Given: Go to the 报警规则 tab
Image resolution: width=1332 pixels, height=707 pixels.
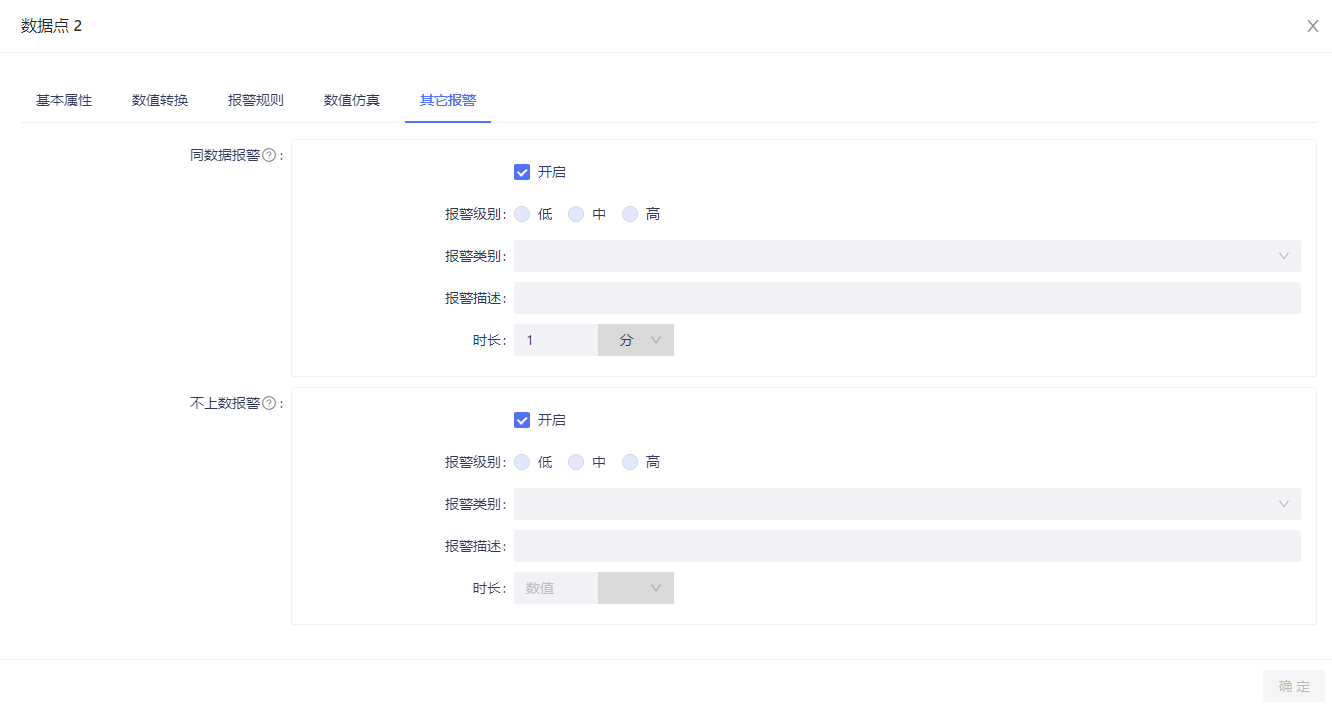Looking at the screenshot, I should pyautogui.click(x=256, y=100).
